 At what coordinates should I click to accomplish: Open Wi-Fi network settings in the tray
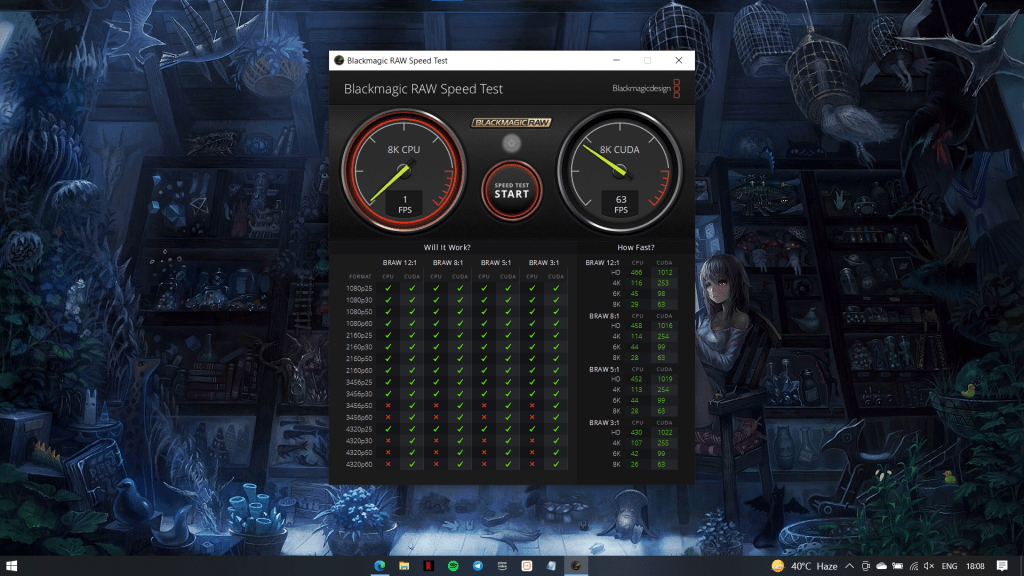pos(913,566)
